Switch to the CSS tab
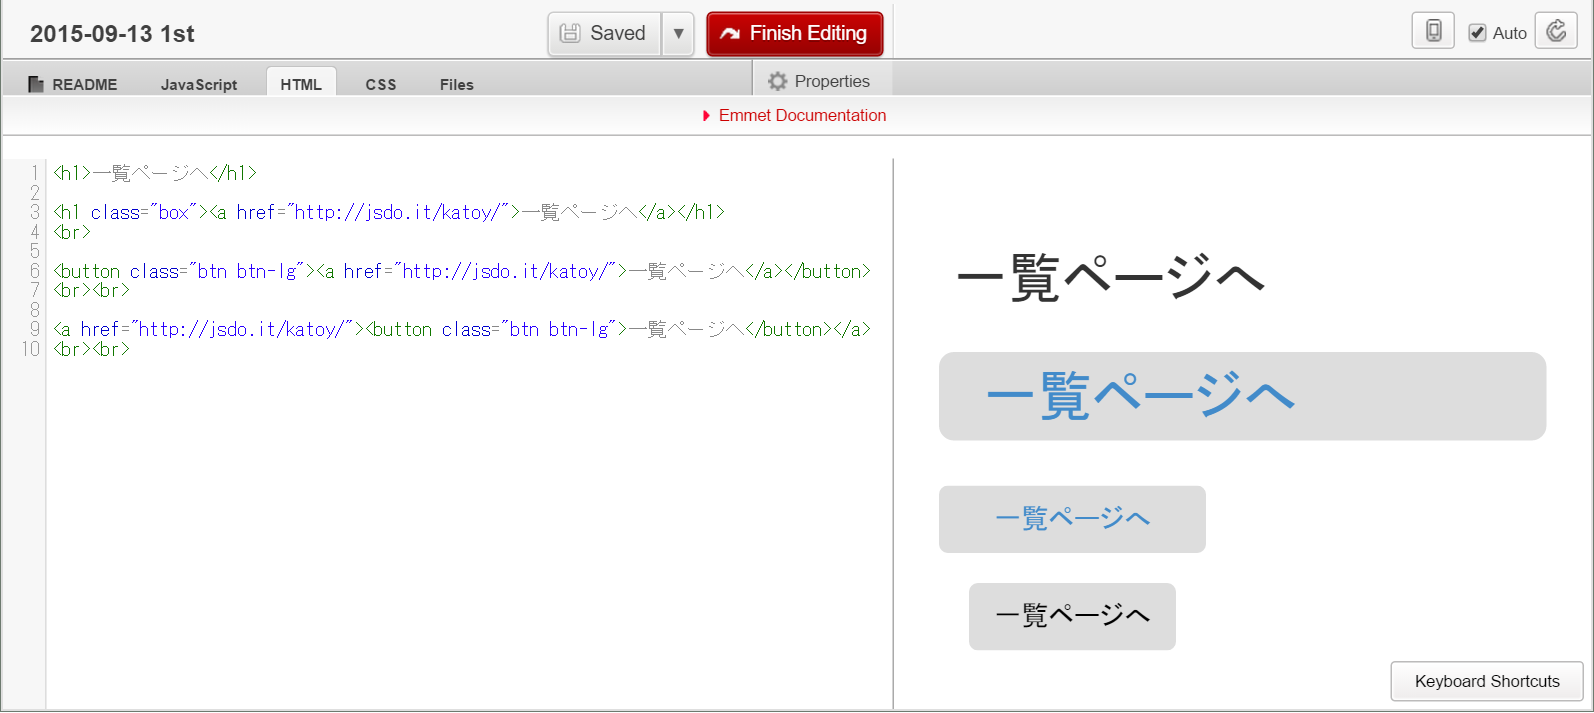 (381, 84)
